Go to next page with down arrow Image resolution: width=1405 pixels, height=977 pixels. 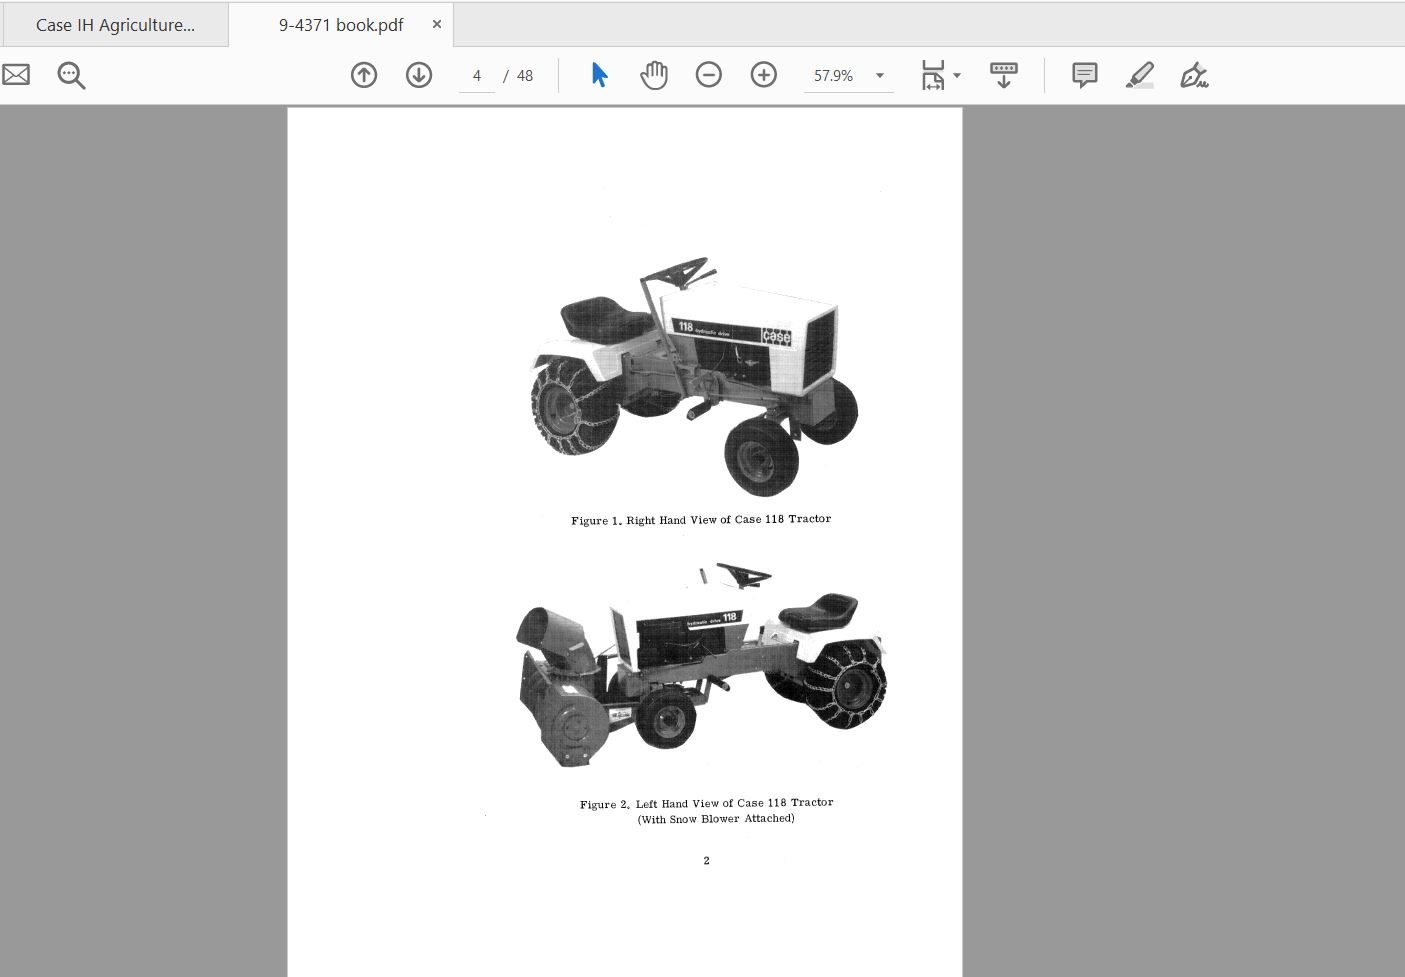[419, 75]
